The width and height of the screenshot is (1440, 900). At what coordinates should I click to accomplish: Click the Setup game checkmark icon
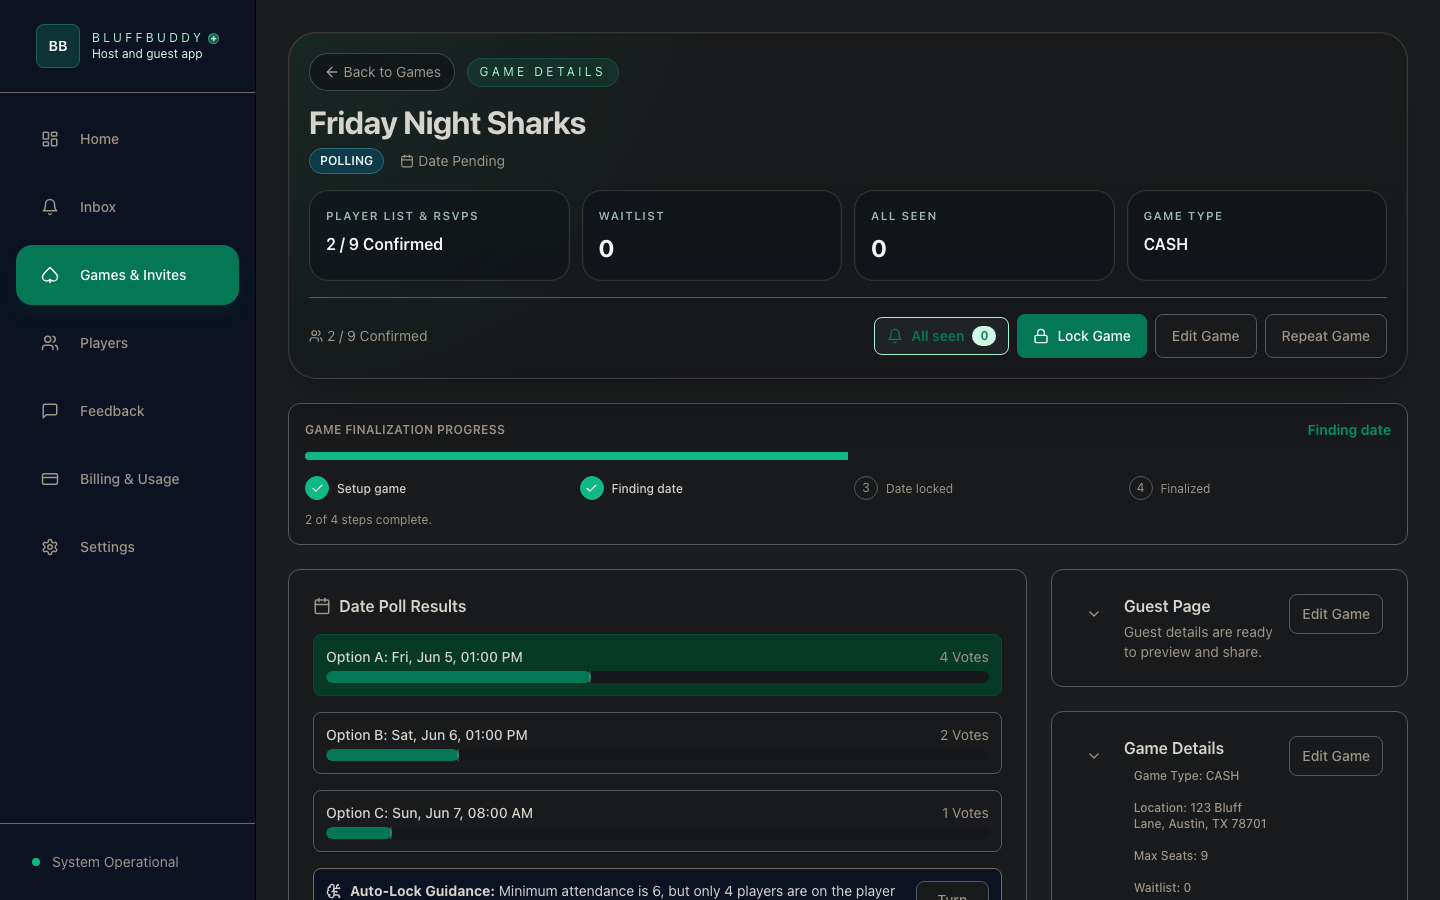(x=317, y=488)
